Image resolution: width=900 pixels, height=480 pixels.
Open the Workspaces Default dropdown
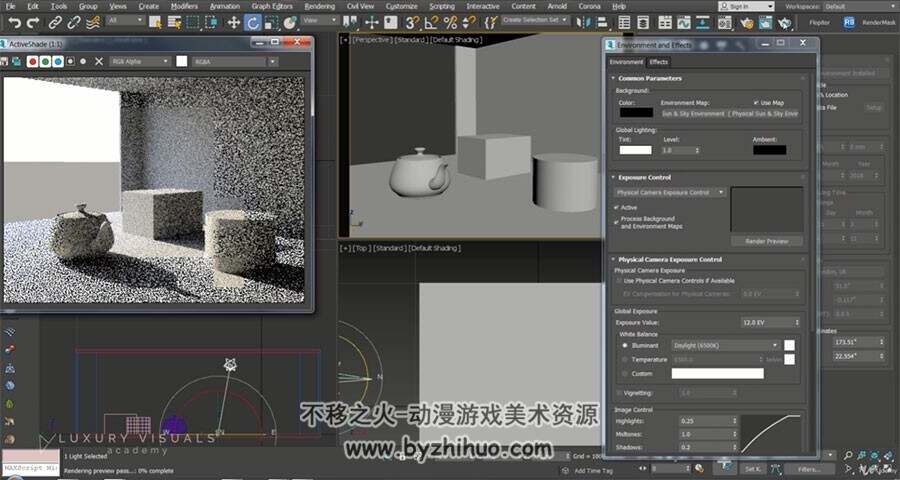tap(860, 6)
